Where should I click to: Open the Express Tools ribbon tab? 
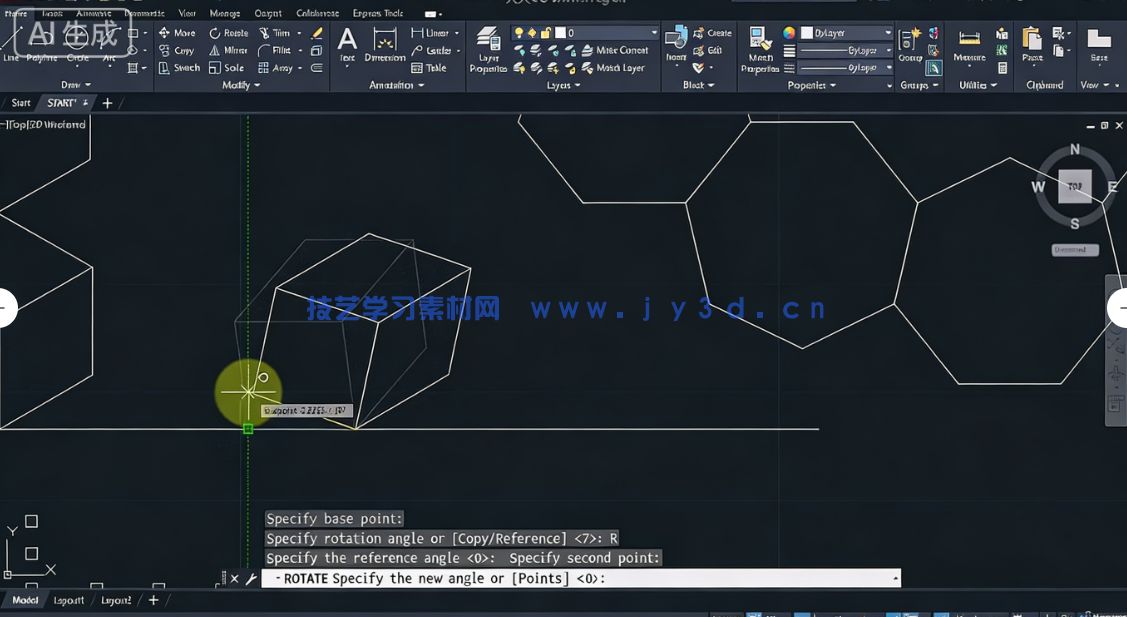378,13
